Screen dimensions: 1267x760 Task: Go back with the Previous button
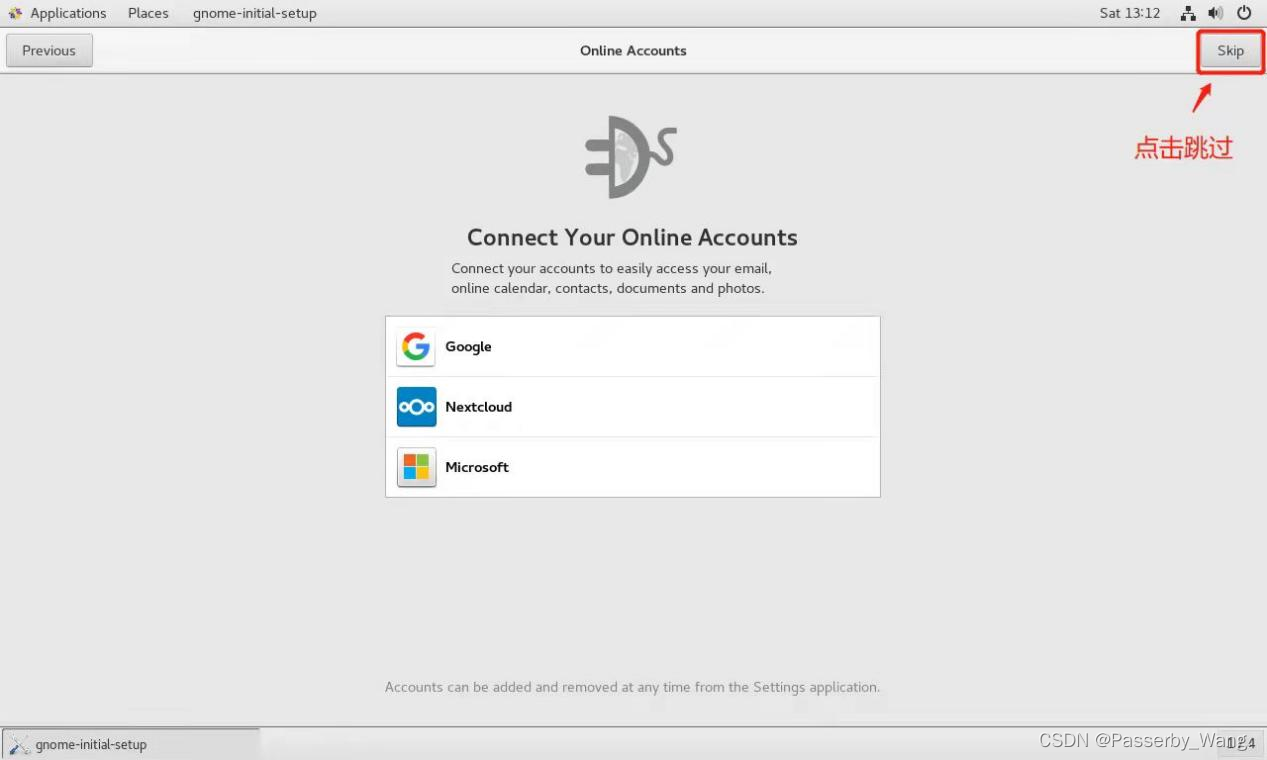pyautogui.click(x=49, y=51)
